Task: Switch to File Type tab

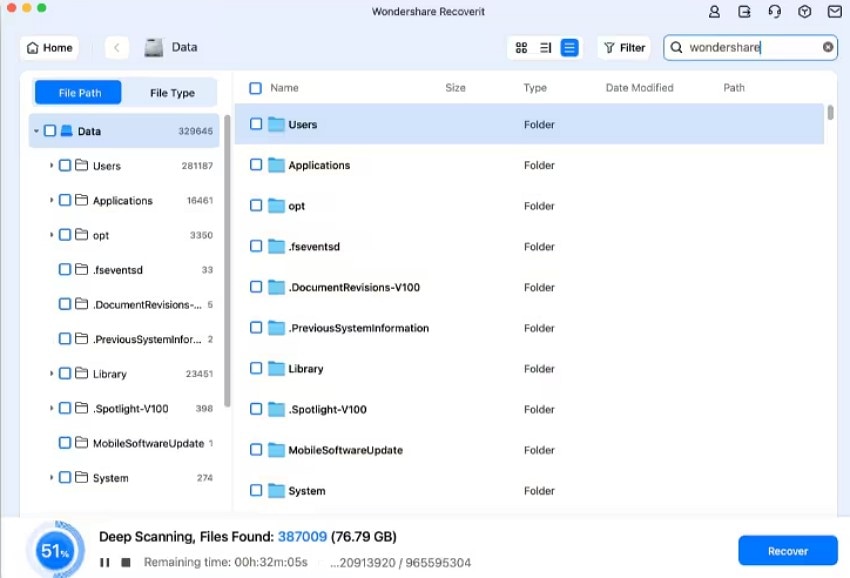Action: click(x=172, y=93)
